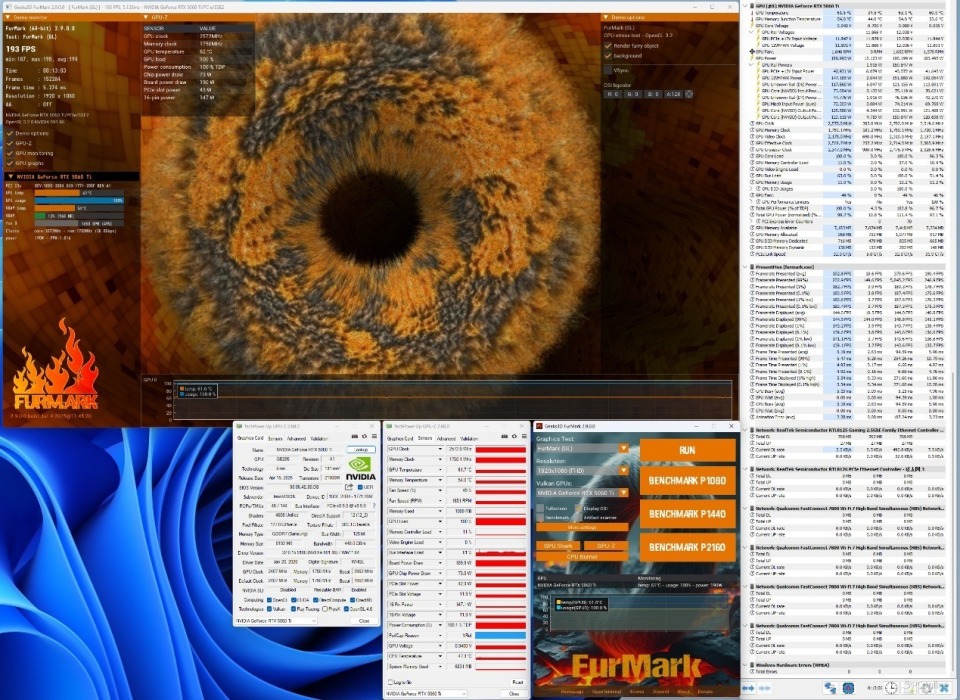Image resolution: width=960 pixels, height=700 pixels.
Task: Enable the Log to file checkbox in GPU-Z Sensors
Action: click(x=391, y=682)
